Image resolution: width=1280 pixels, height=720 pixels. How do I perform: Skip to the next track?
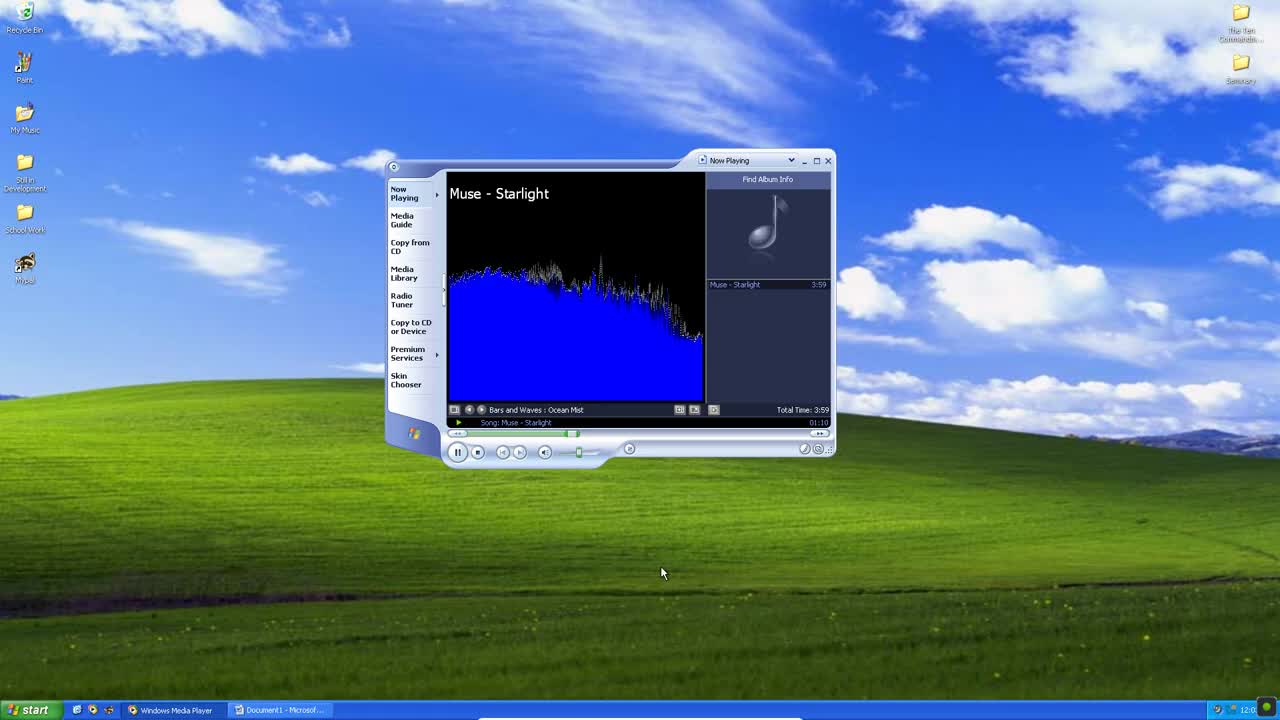(520, 452)
